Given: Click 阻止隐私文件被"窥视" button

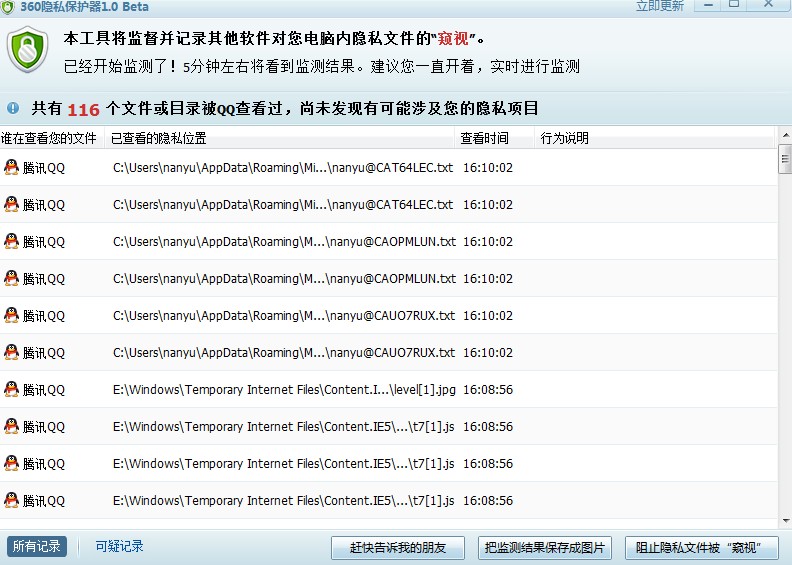Looking at the screenshot, I should [x=702, y=548].
